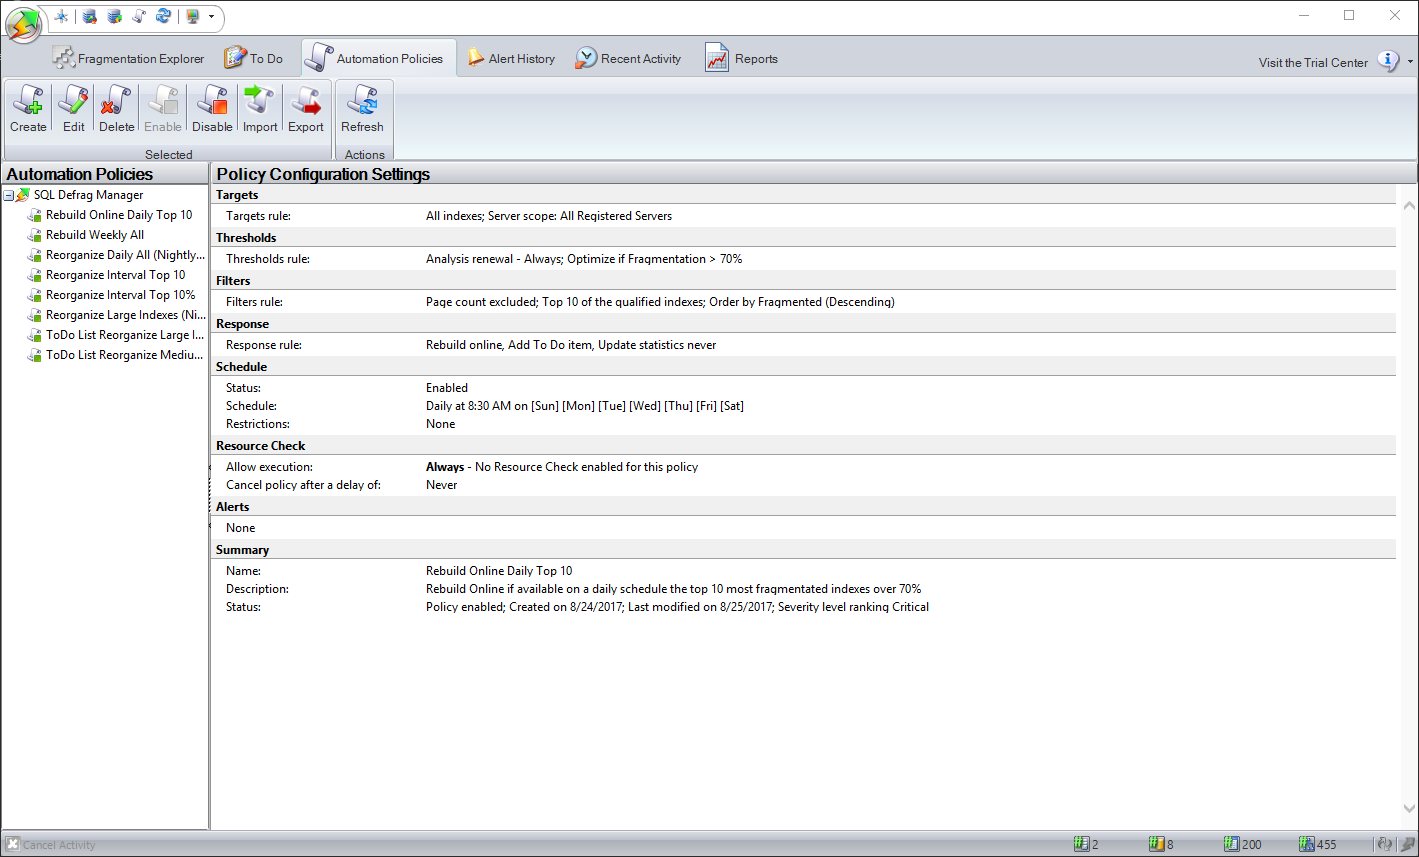
Task: Select the Reorganize Interval Top 10% policy
Action: [120, 295]
